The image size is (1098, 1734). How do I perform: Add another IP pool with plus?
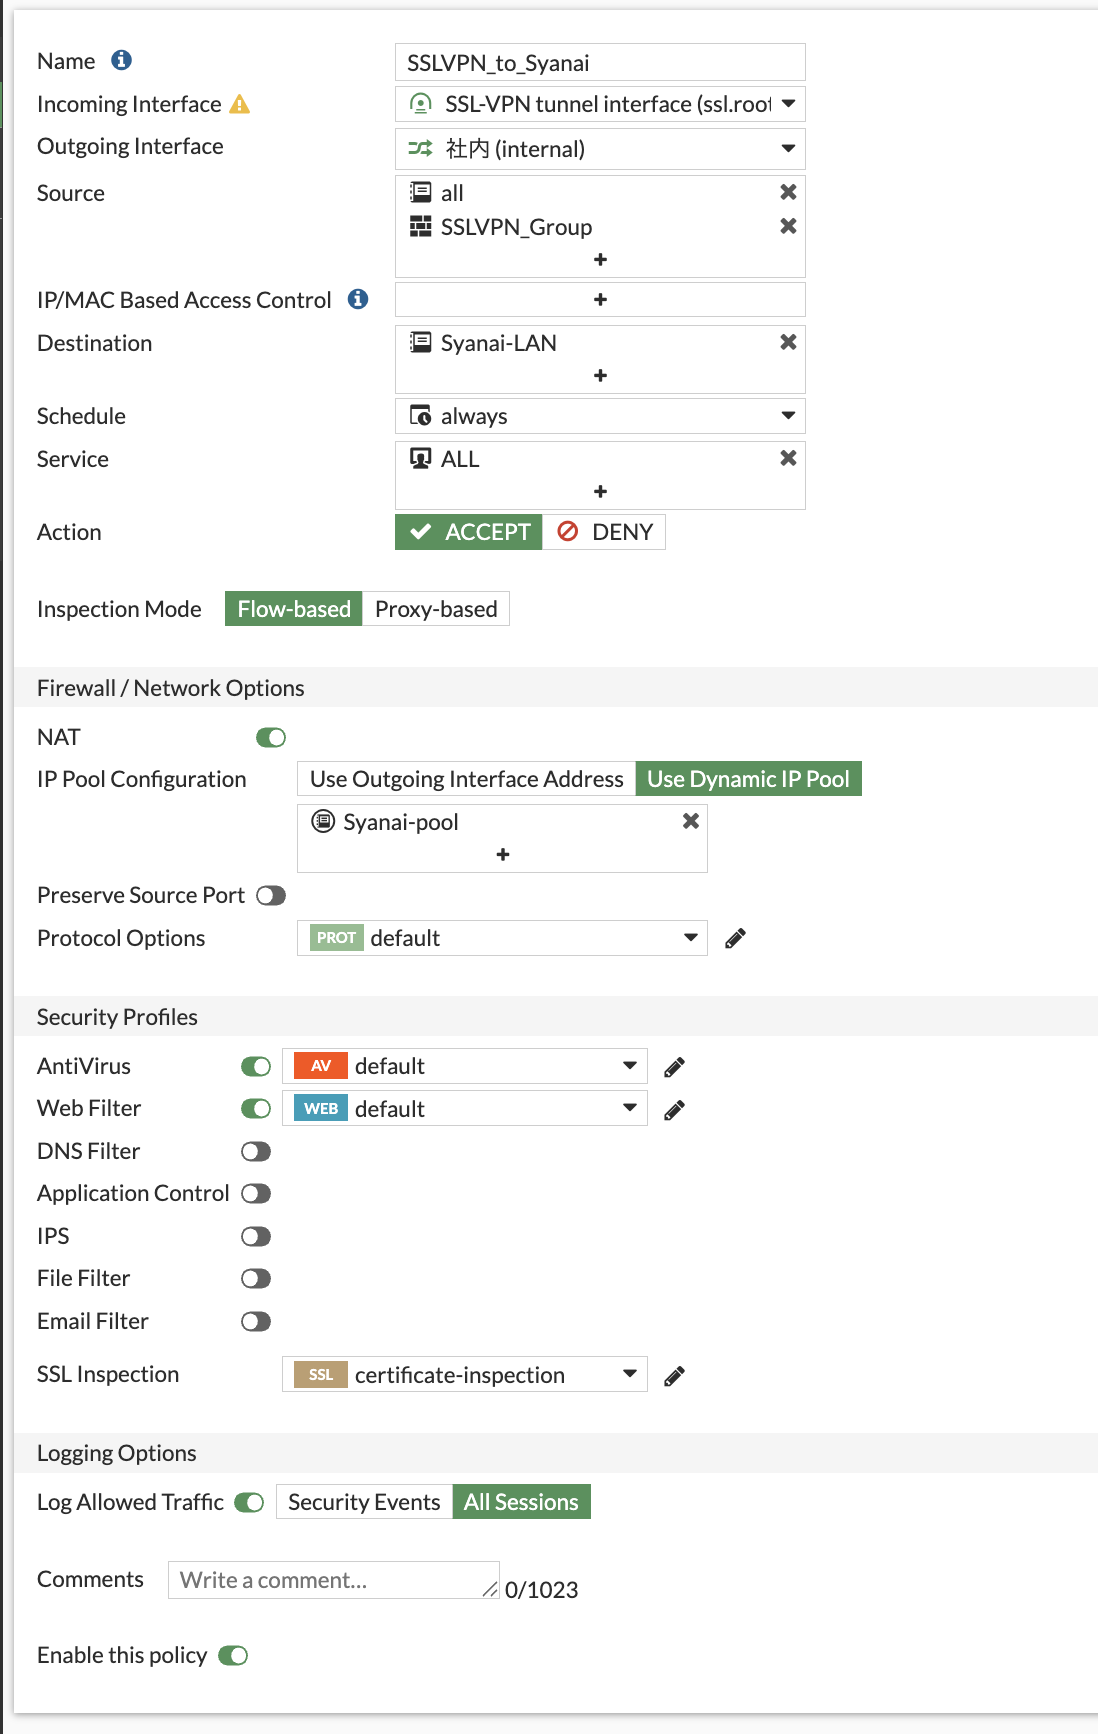point(503,855)
